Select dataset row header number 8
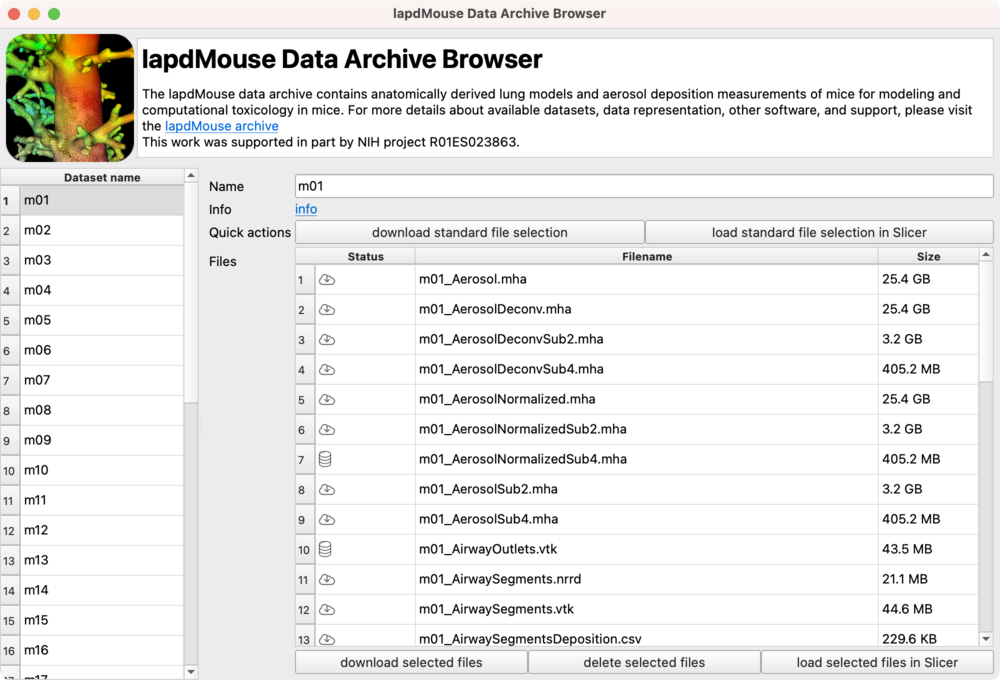Image resolution: width=1000 pixels, height=680 pixels. coord(10,410)
